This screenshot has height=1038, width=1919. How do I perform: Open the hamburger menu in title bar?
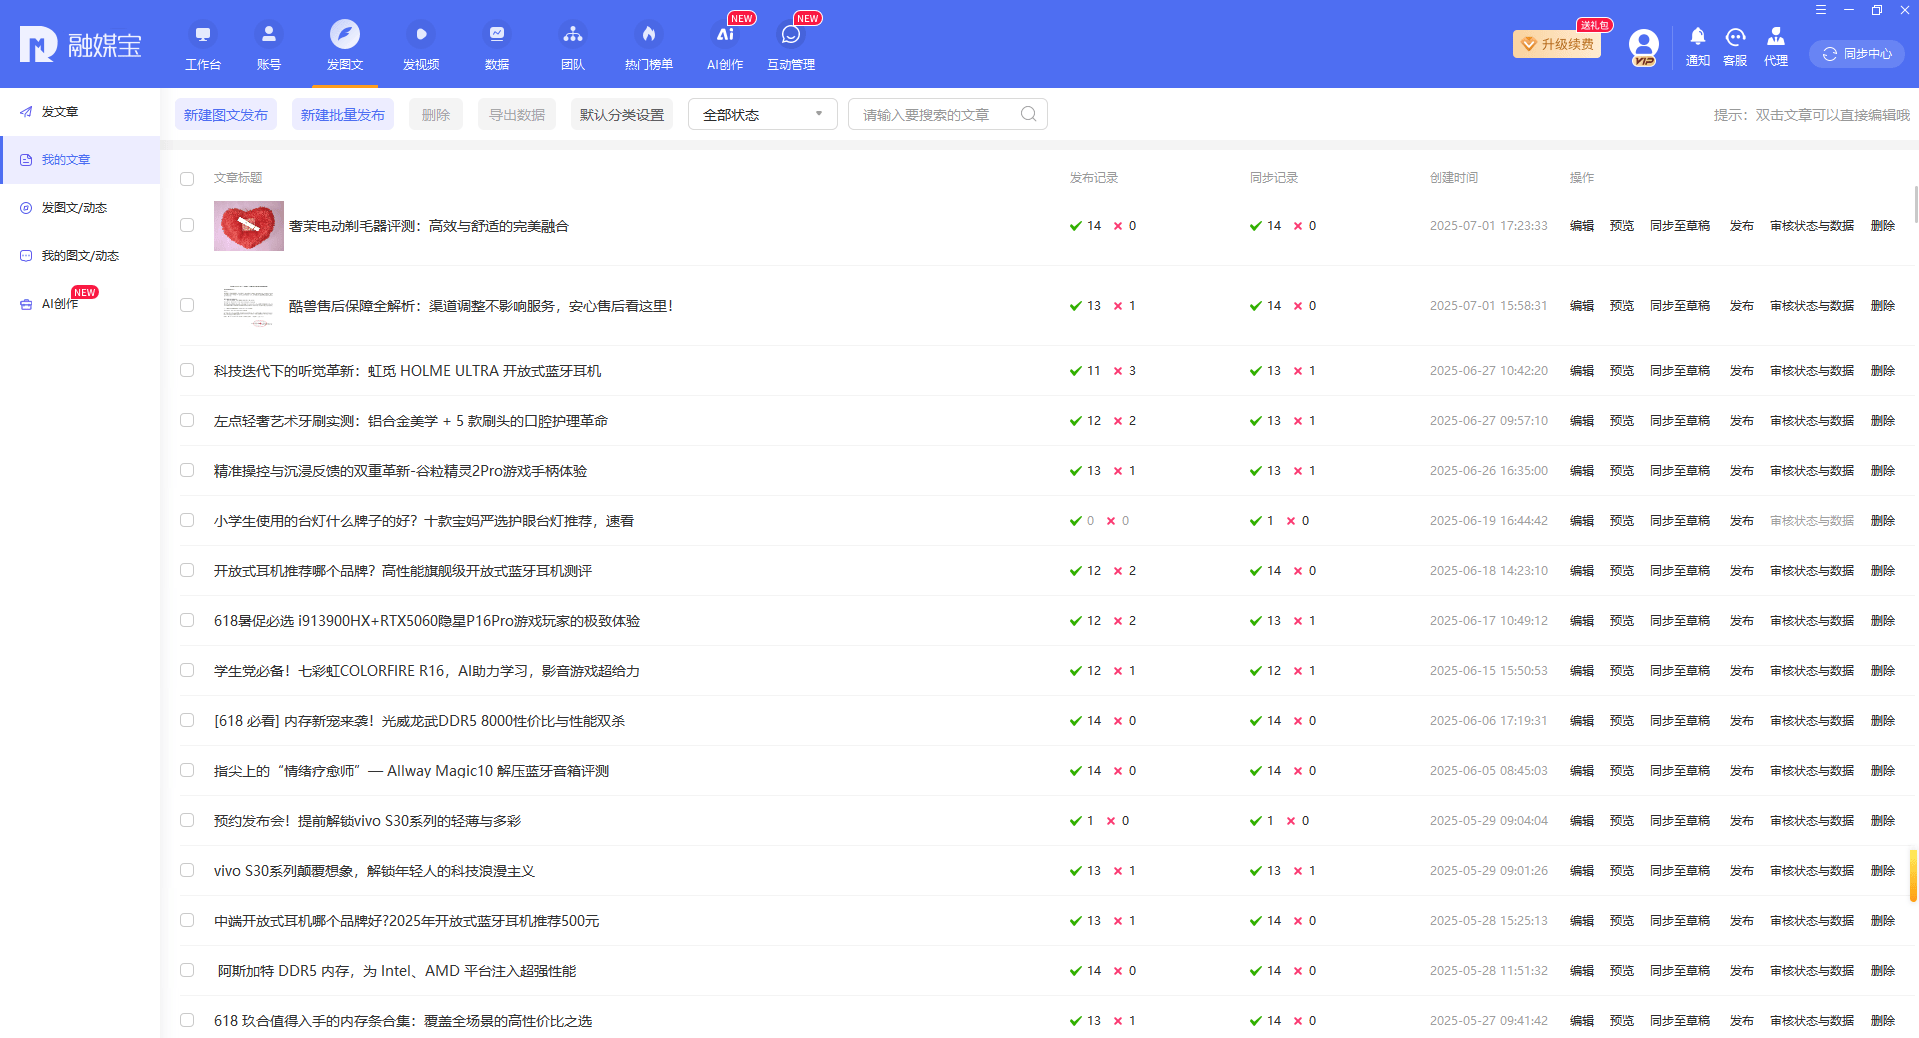(1821, 10)
